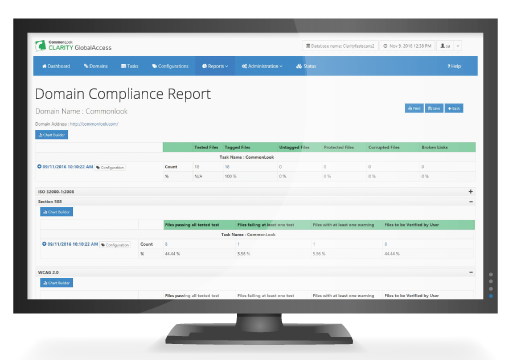
Task: Collapse the Section 508 panel minus icon
Action: 471,201
